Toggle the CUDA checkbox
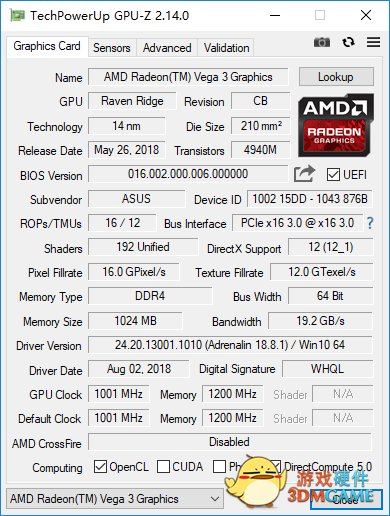Image resolution: width=390 pixels, height=516 pixels. point(163,466)
